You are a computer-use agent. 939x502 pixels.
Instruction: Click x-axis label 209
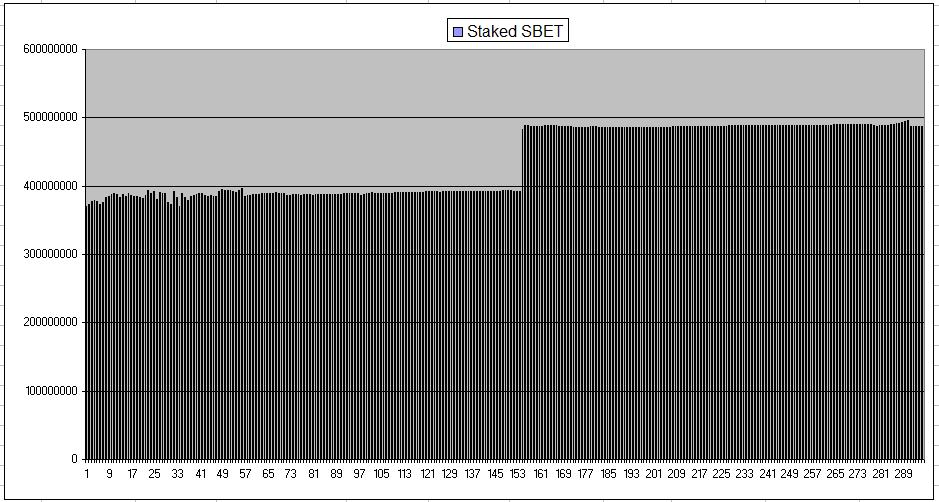[x=676, y=474]
